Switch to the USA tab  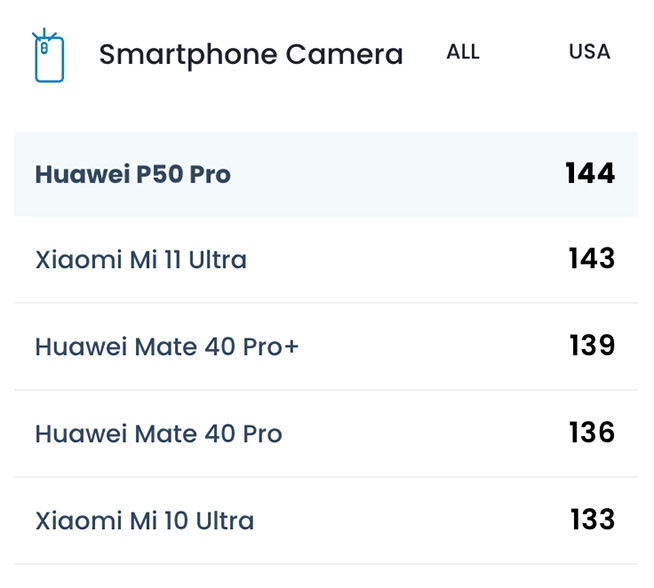tap(589, 52)
